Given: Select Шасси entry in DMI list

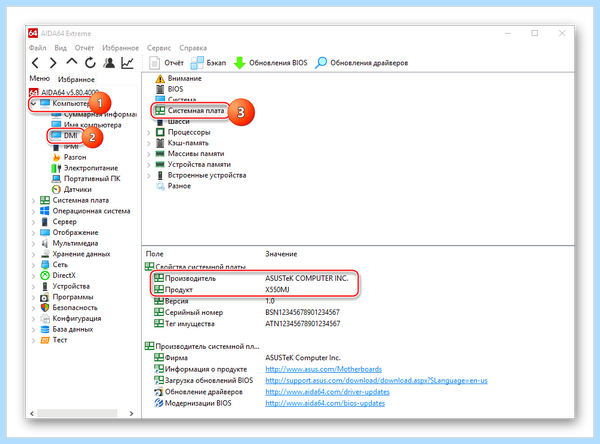Looking at the screenshot, I should coord(173,122).
